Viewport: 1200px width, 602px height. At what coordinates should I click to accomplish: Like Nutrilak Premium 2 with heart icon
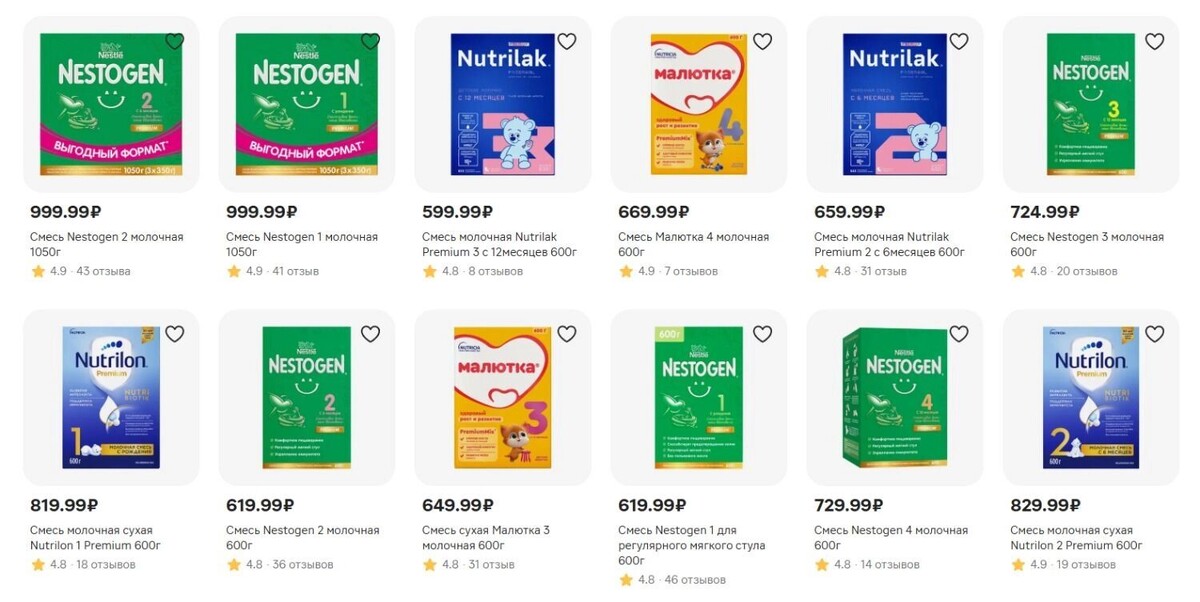tap(958, 41)
